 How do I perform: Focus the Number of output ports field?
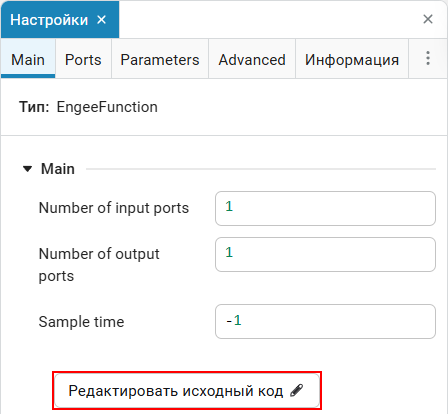325,254
